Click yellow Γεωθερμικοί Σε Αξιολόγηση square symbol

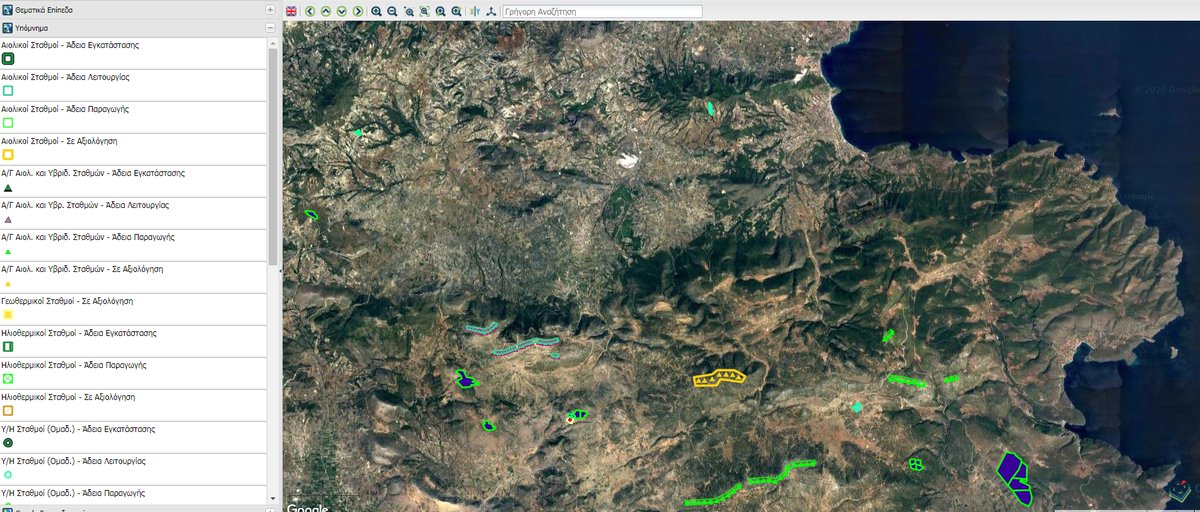(8, 315)
